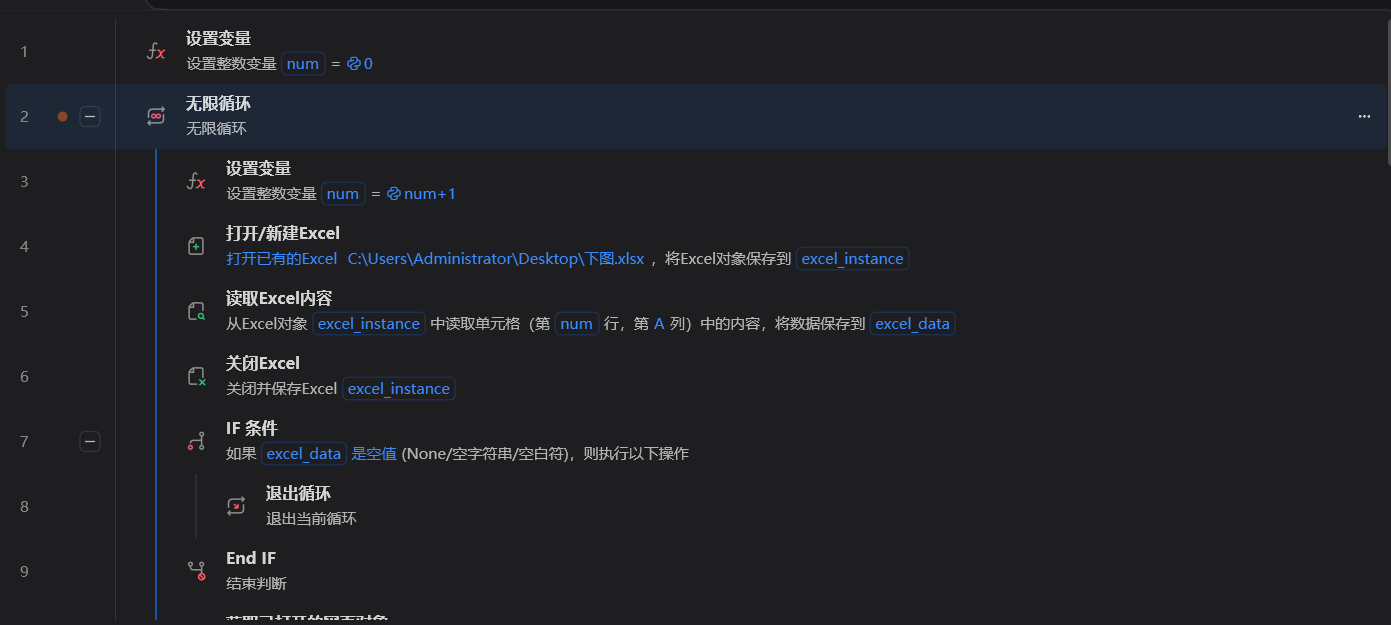Open the more-options menu on the 无限循环 row

(x=1364, y=116)
